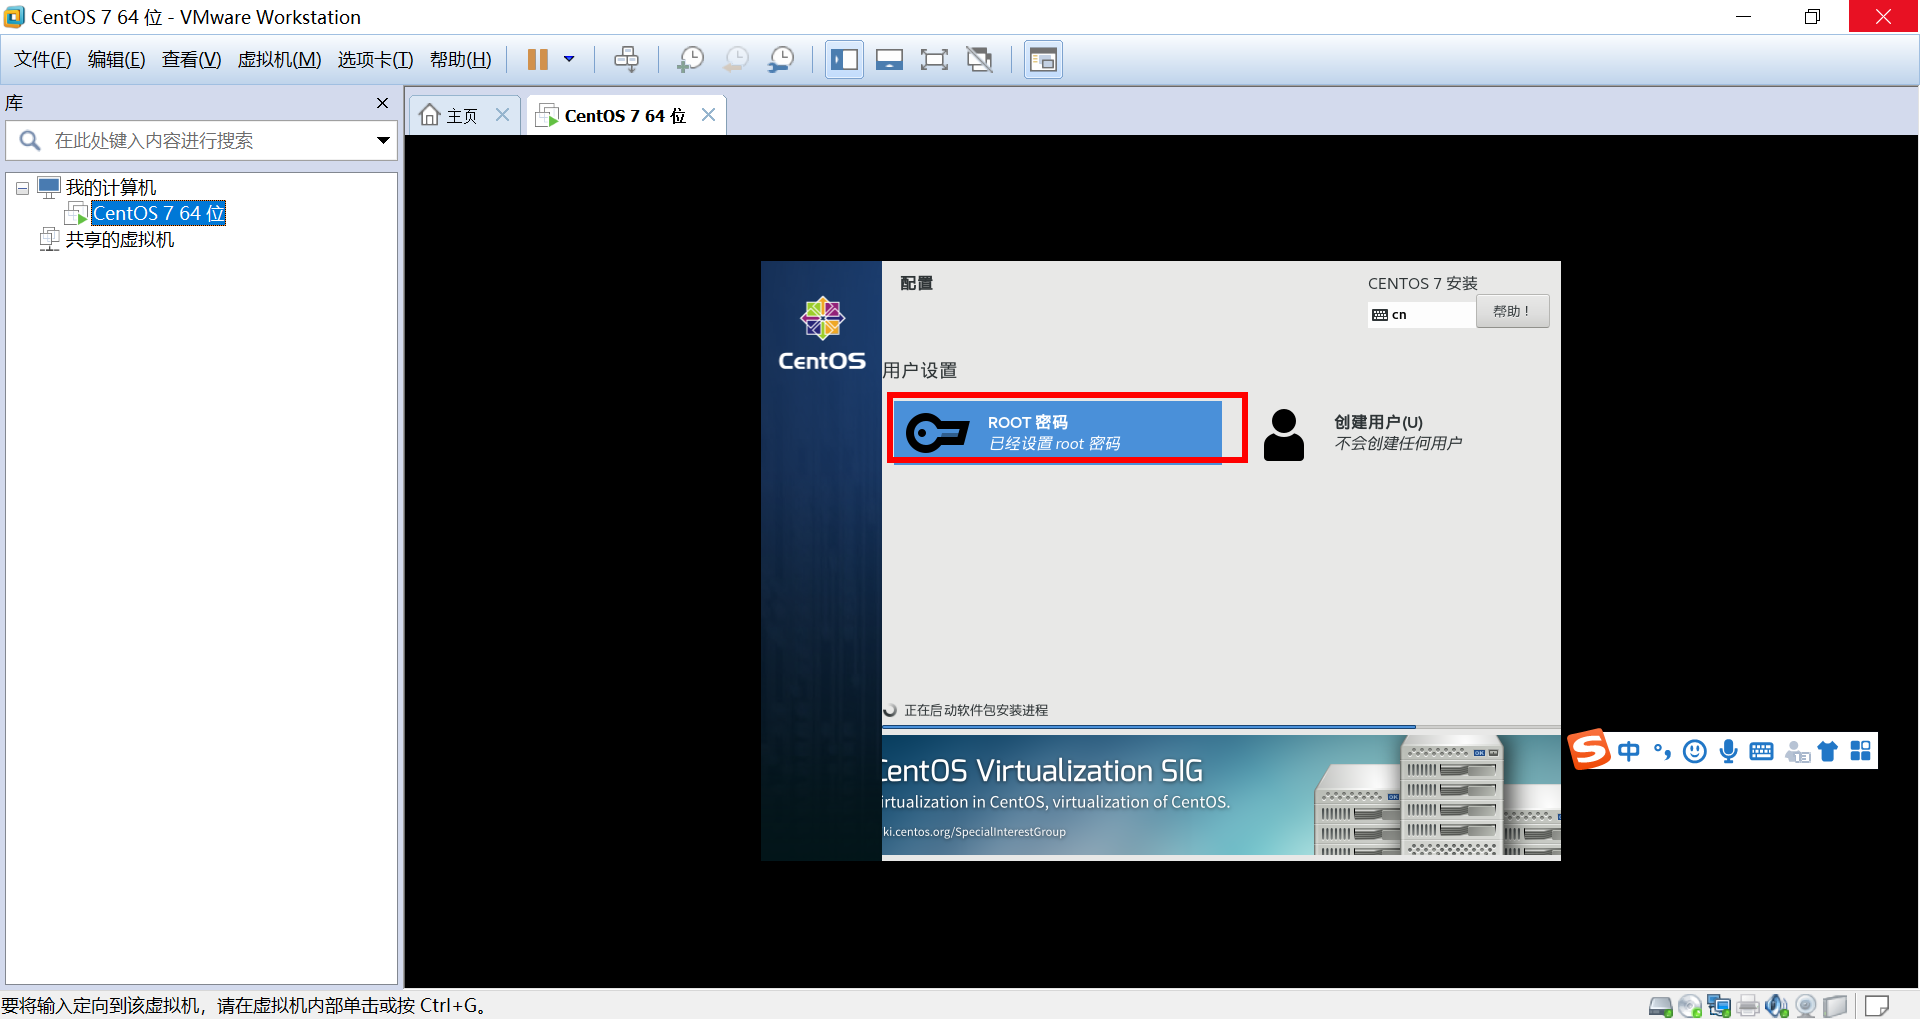The width and height of the screenshot is (1920, 1019).
Task: Switch to Unity mode
Action: tap(980, 60)
